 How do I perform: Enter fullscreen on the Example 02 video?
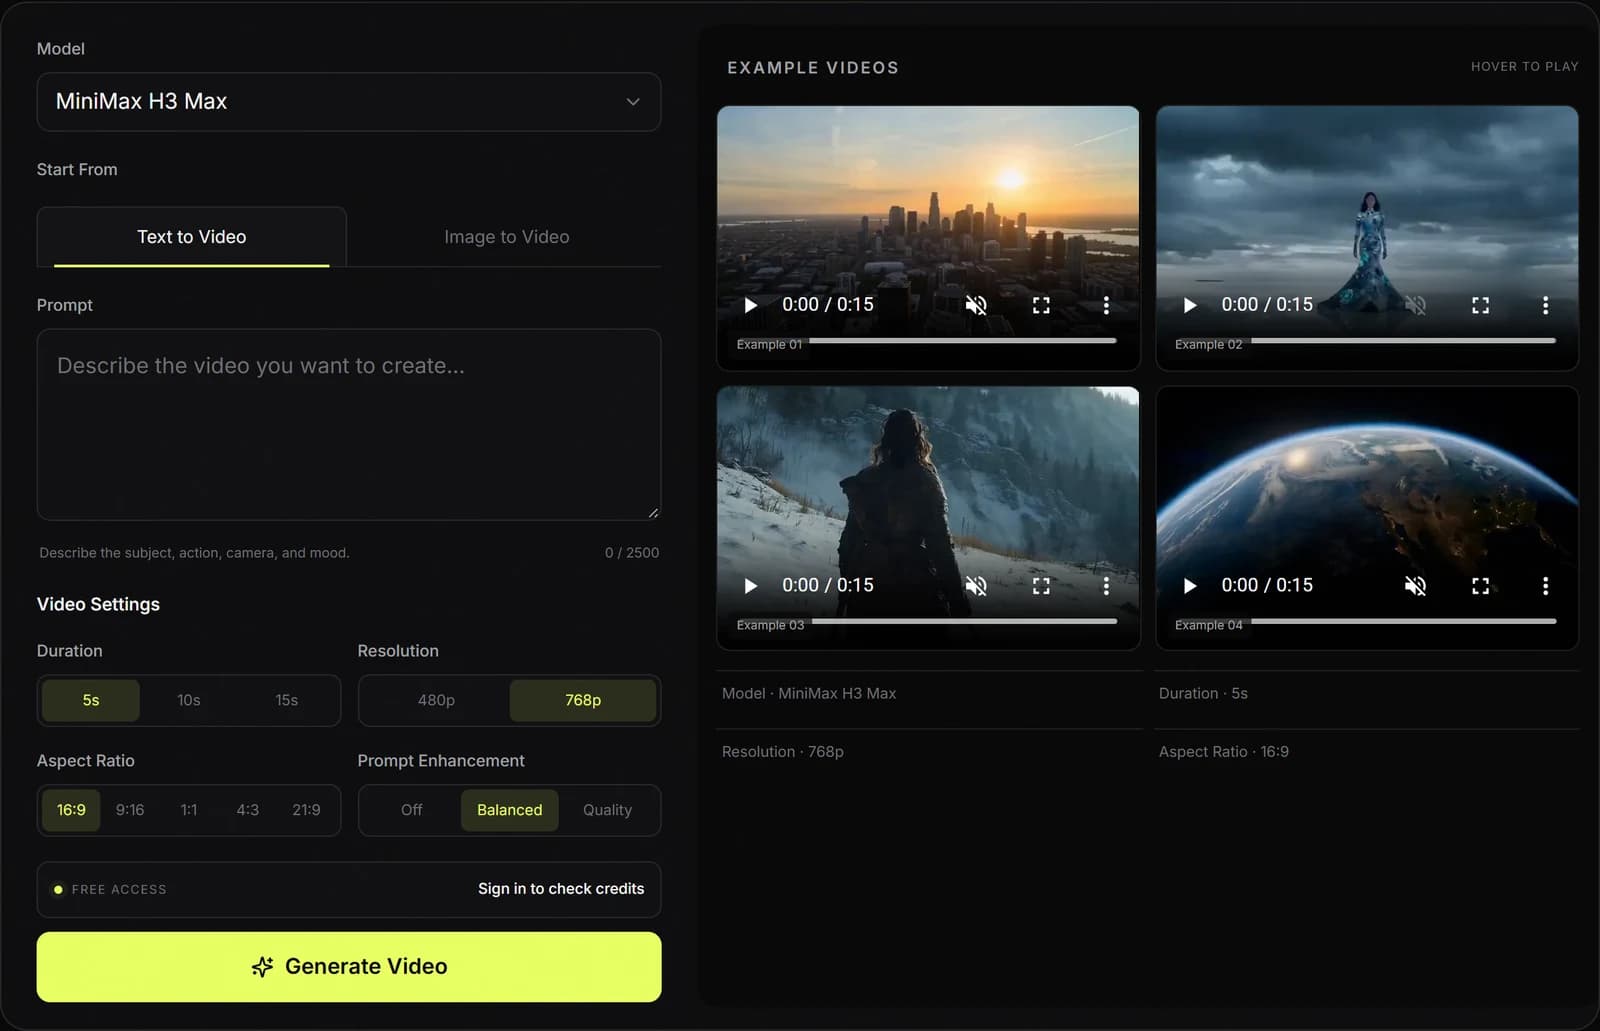1480,305
